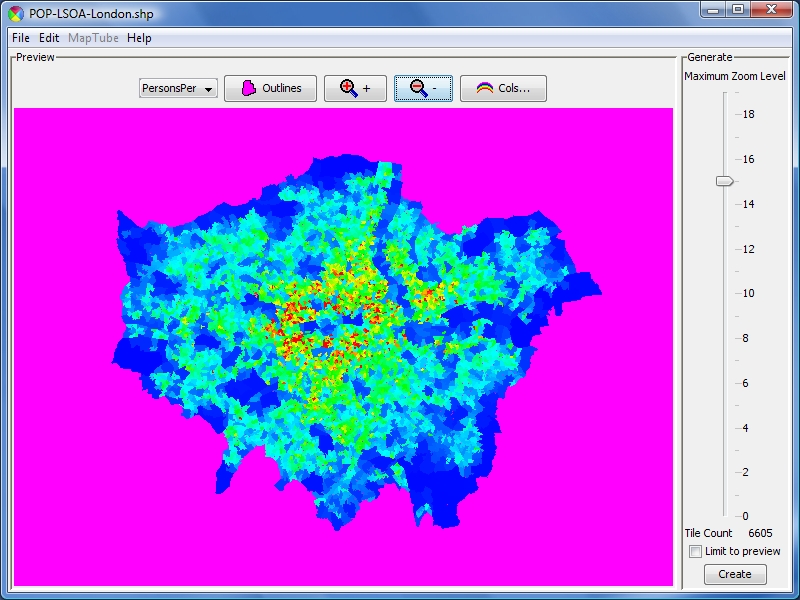Open the Cols... colour settings
Image resolution: width=800 pixels, height=600 pixels.
pos(504,88)
